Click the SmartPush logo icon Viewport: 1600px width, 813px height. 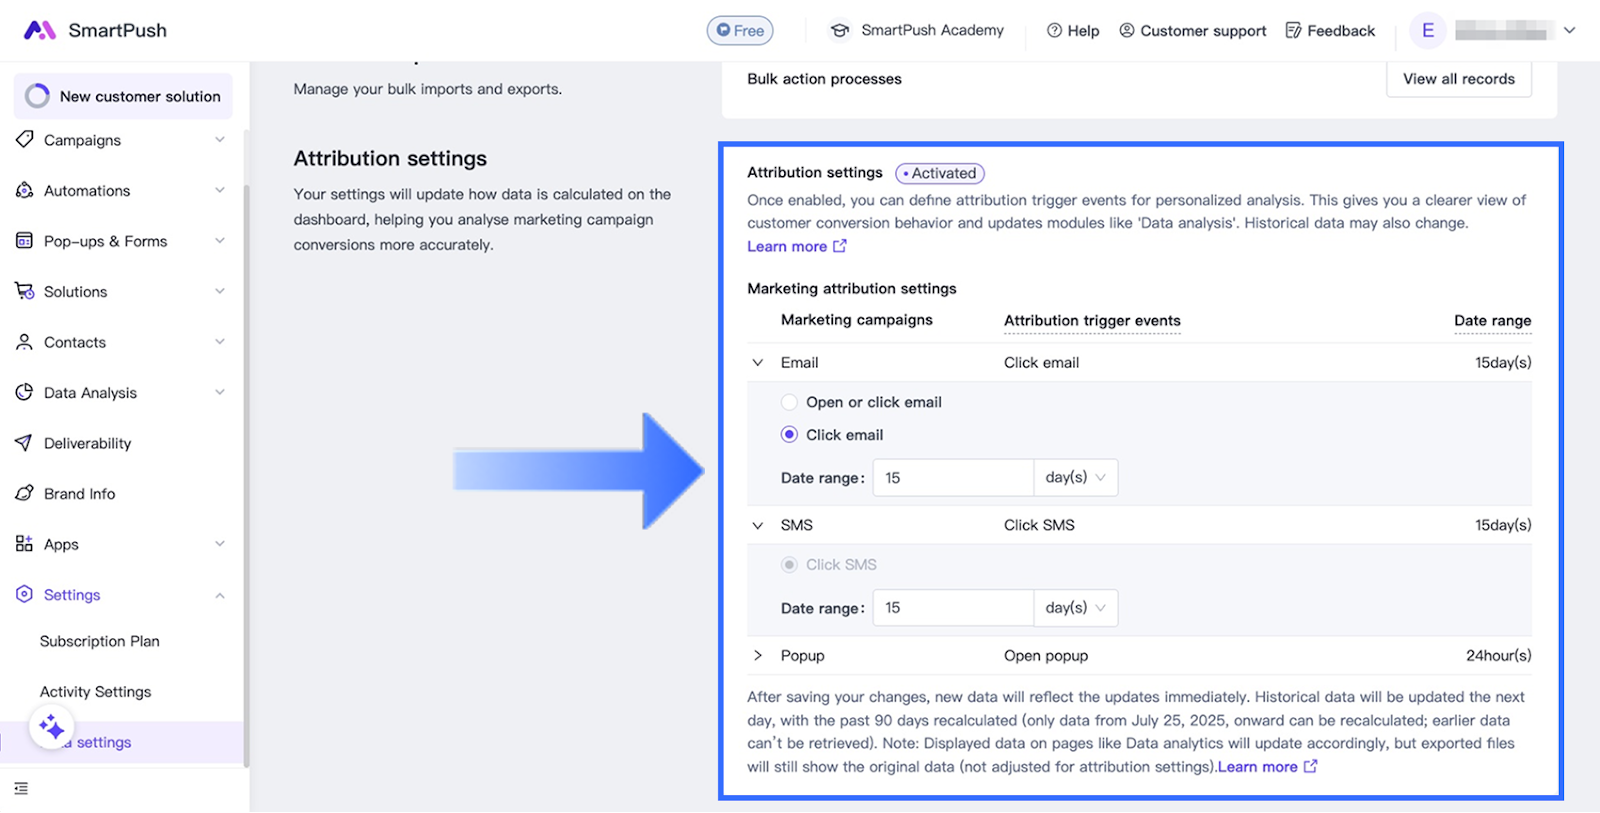[x=39, y=30]
